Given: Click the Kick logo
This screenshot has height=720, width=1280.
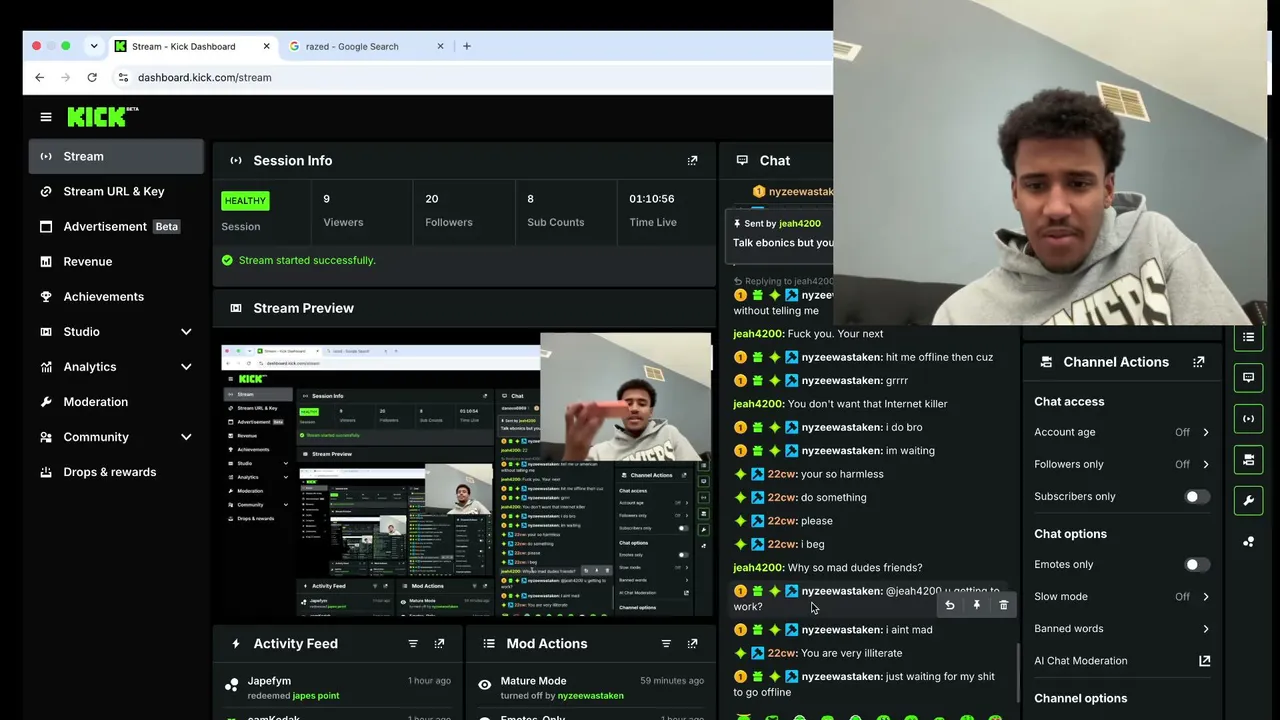Looking at the screenshot, I should click(x=102, y=117).
